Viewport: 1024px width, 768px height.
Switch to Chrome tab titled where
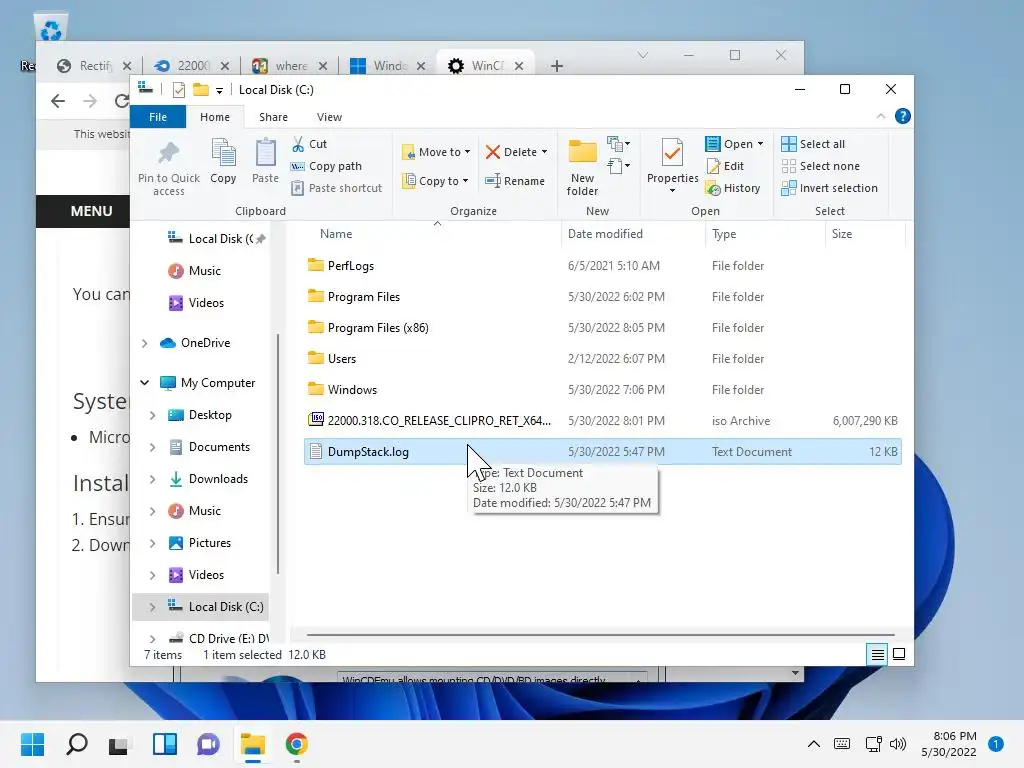pyautogui.click(x=289, y=65)
